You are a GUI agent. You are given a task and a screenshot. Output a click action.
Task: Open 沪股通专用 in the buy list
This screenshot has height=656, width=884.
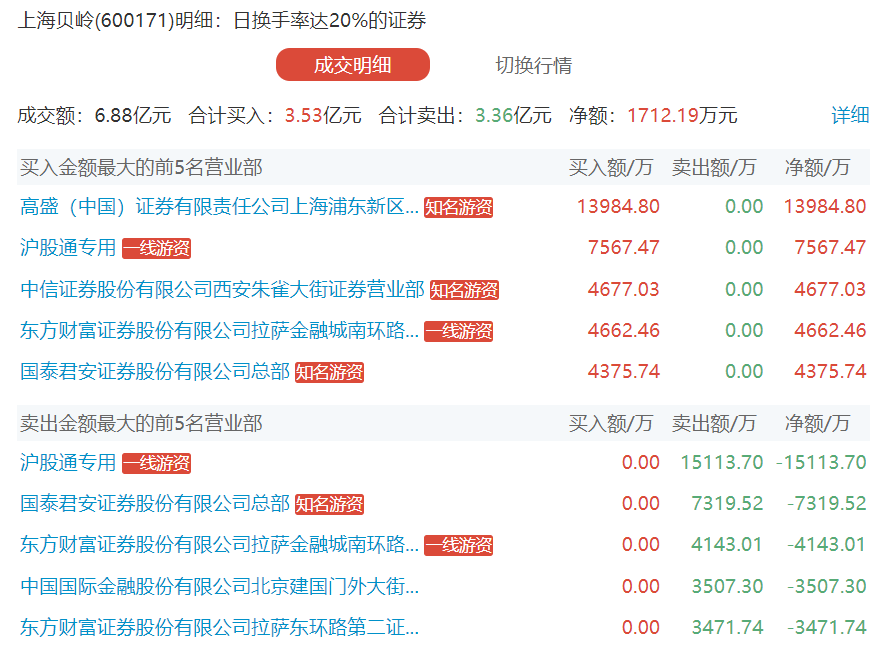click(68, 248)
